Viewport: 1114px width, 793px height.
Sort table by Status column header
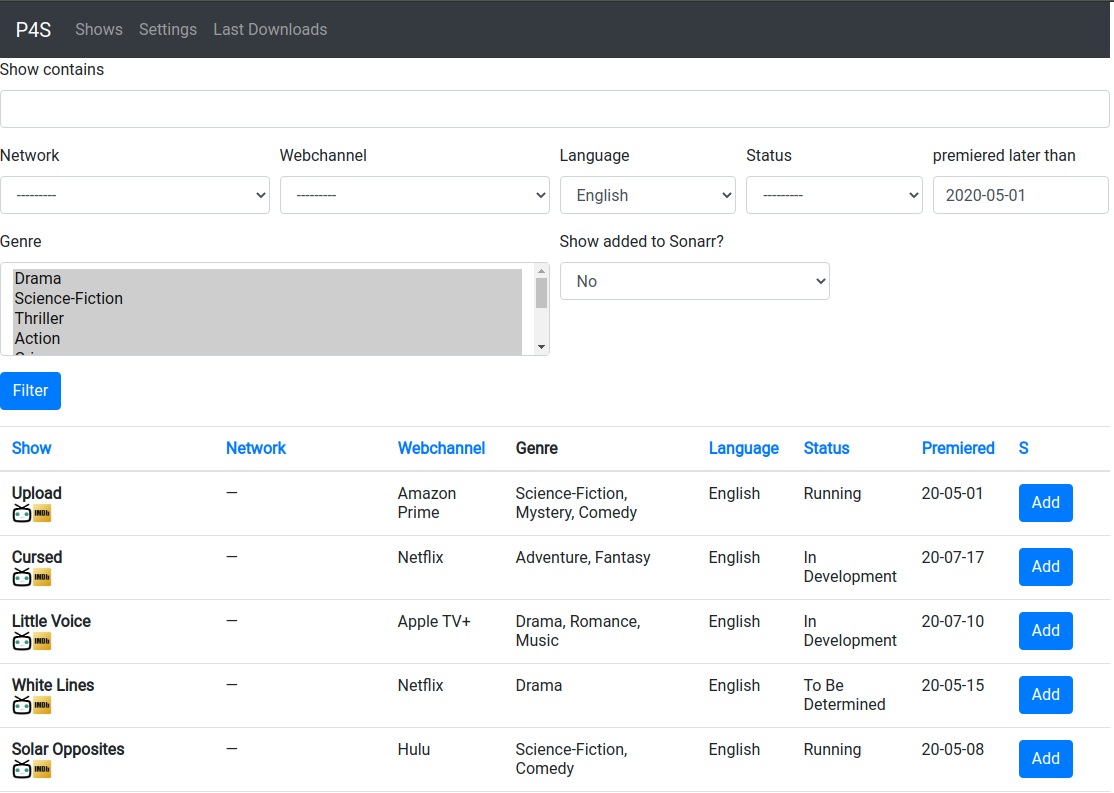826,448
